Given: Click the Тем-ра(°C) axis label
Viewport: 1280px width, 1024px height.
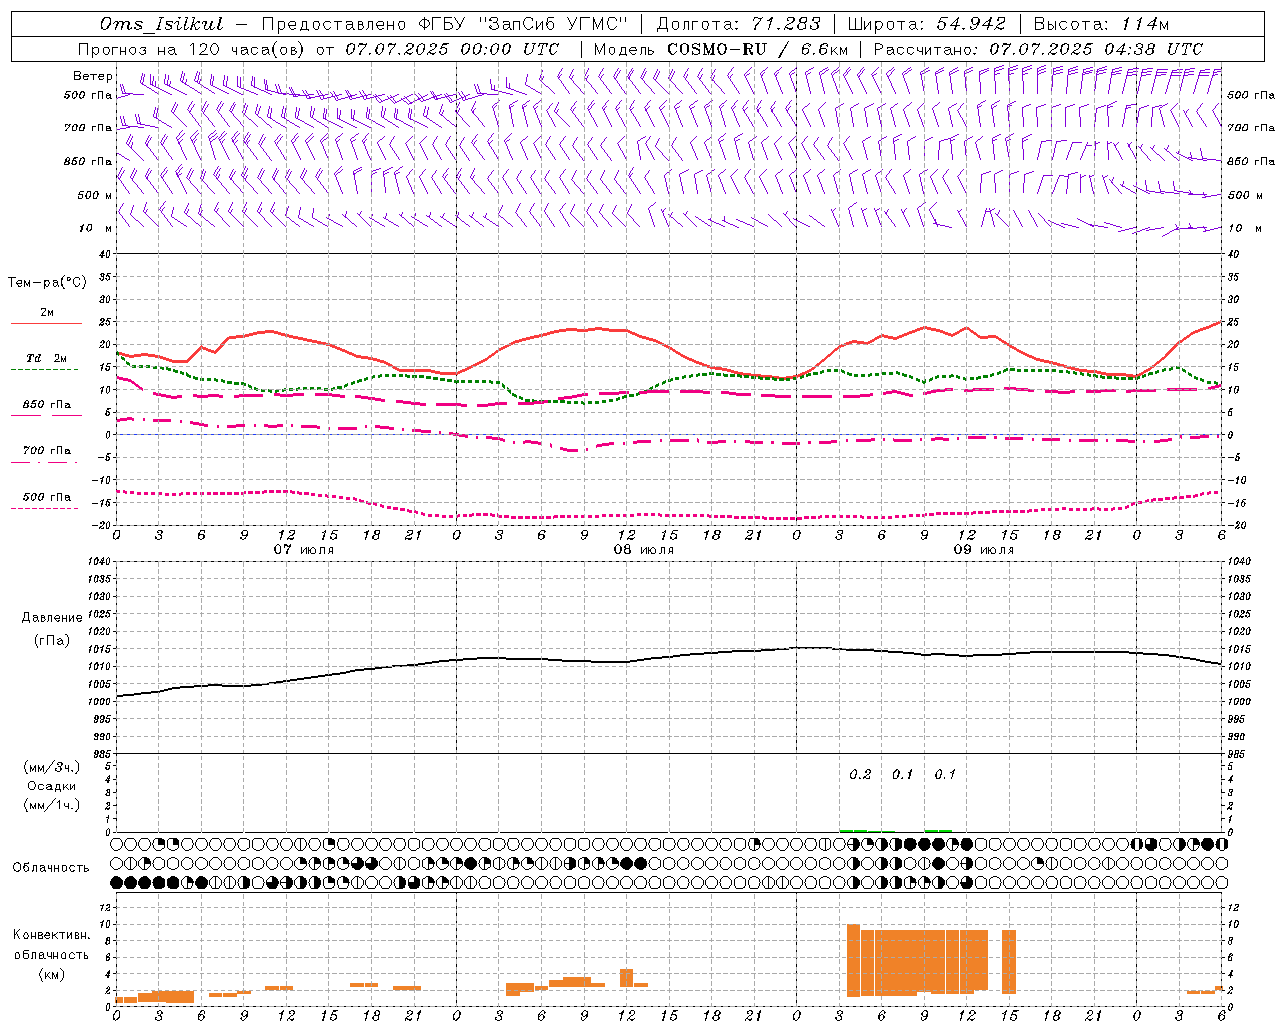Looking at the screenshot, I should click(x=47, y=283).
